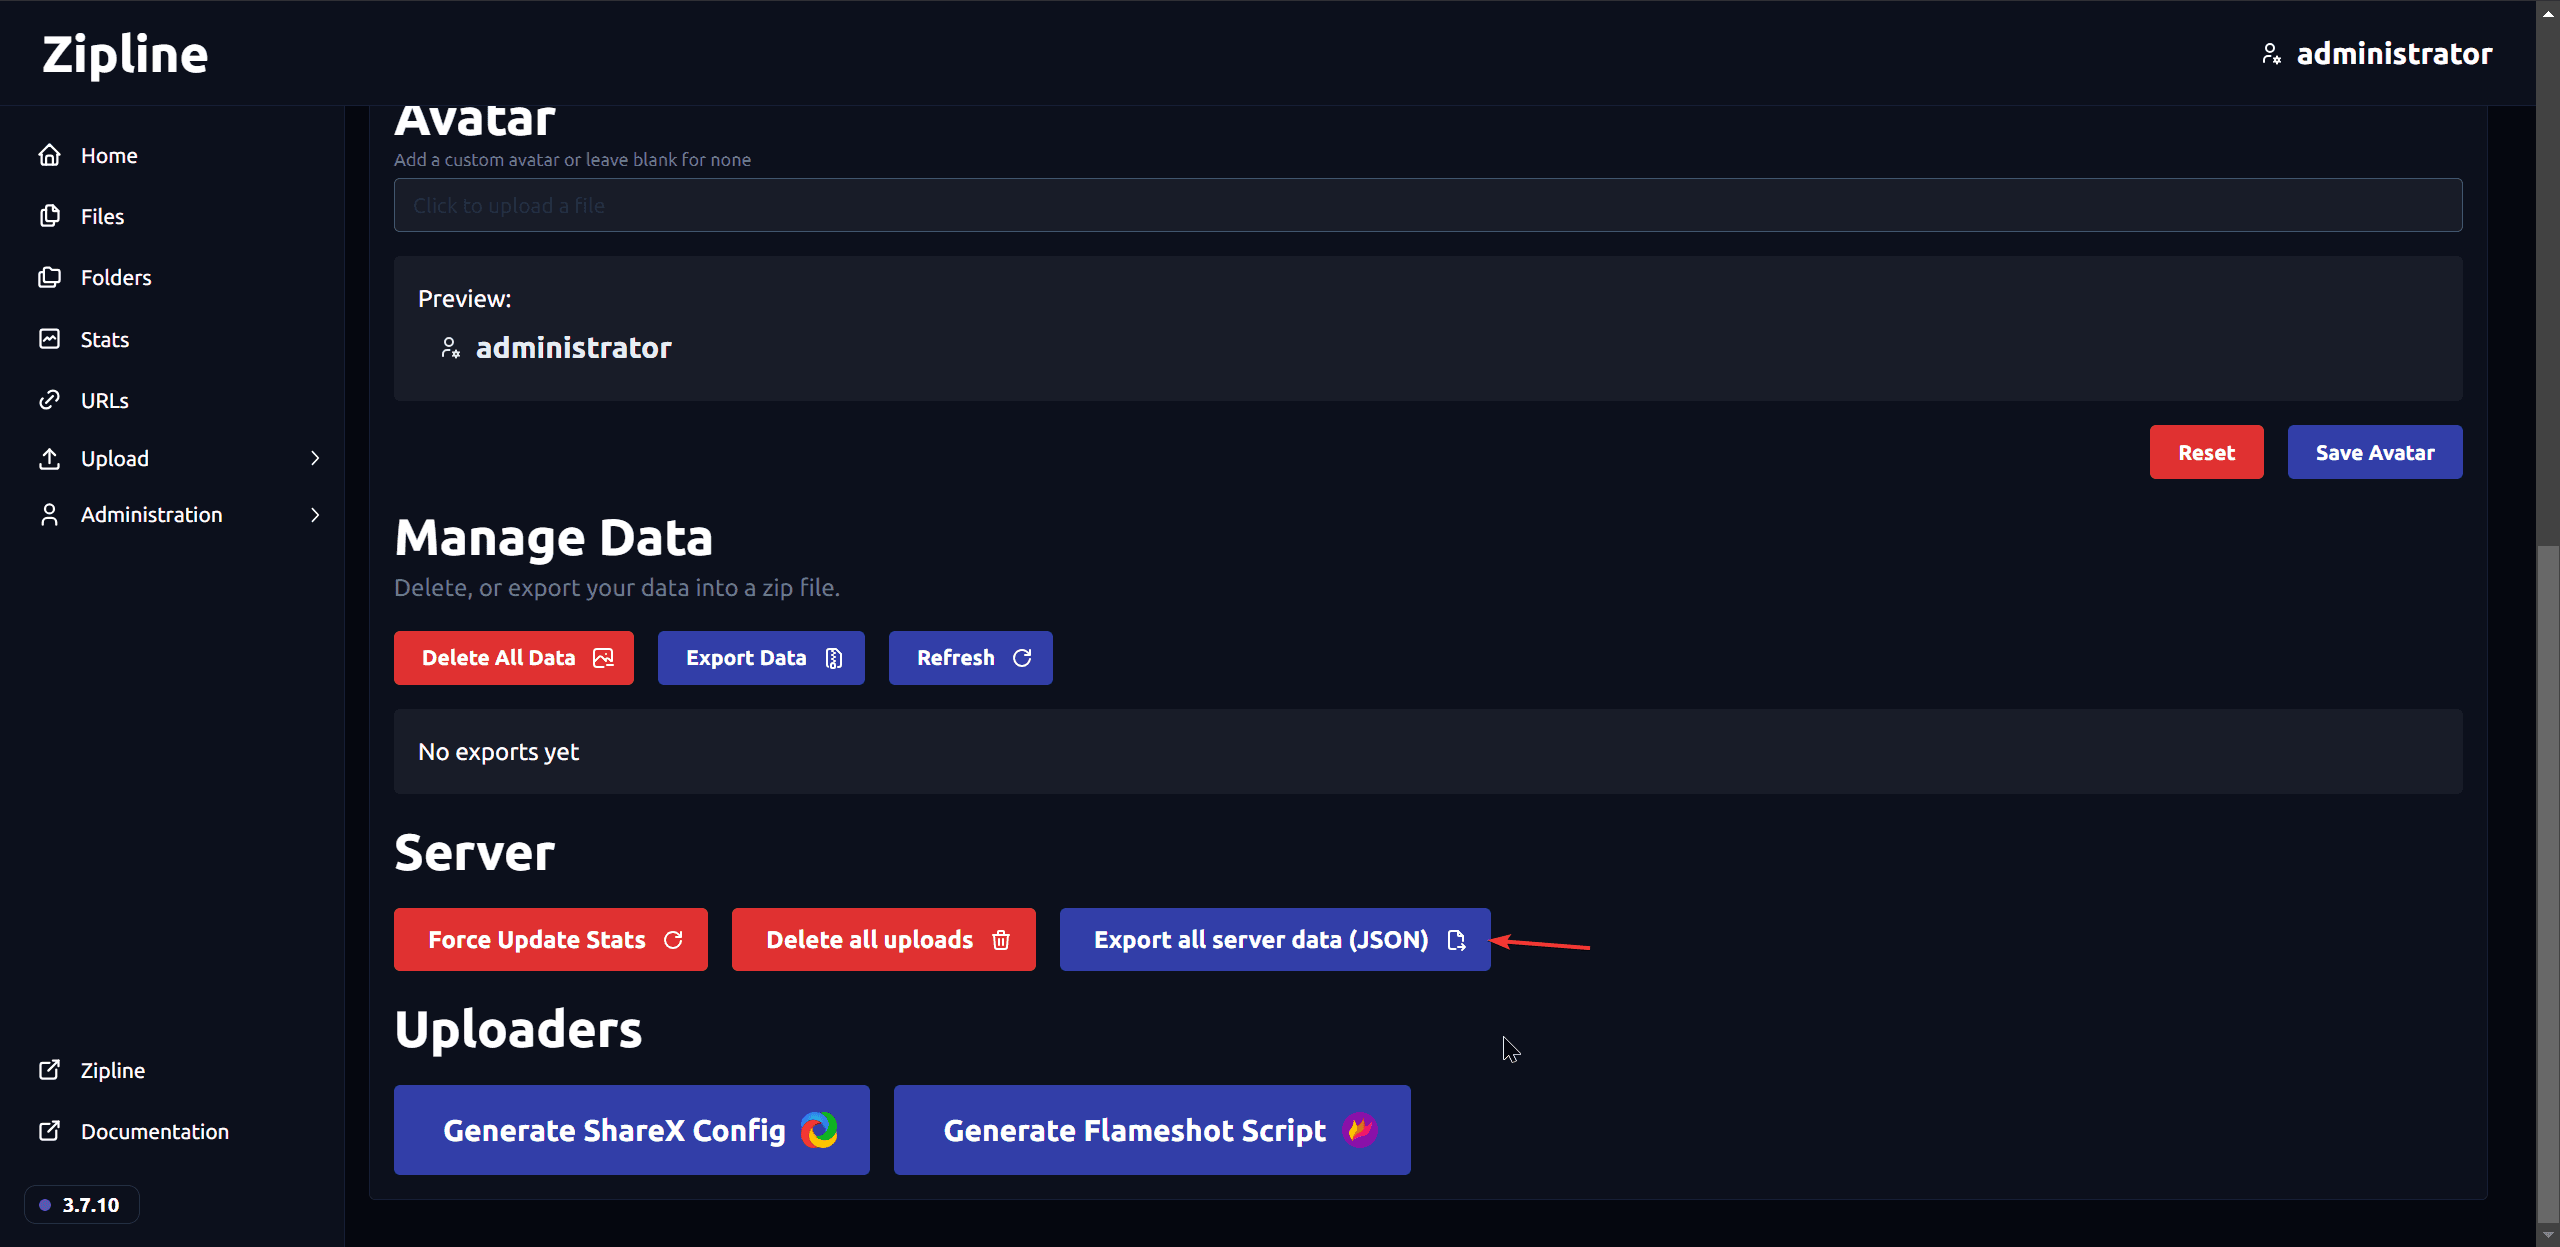Click the trash icon on Delete all uploads

[x=1001, y=939]
